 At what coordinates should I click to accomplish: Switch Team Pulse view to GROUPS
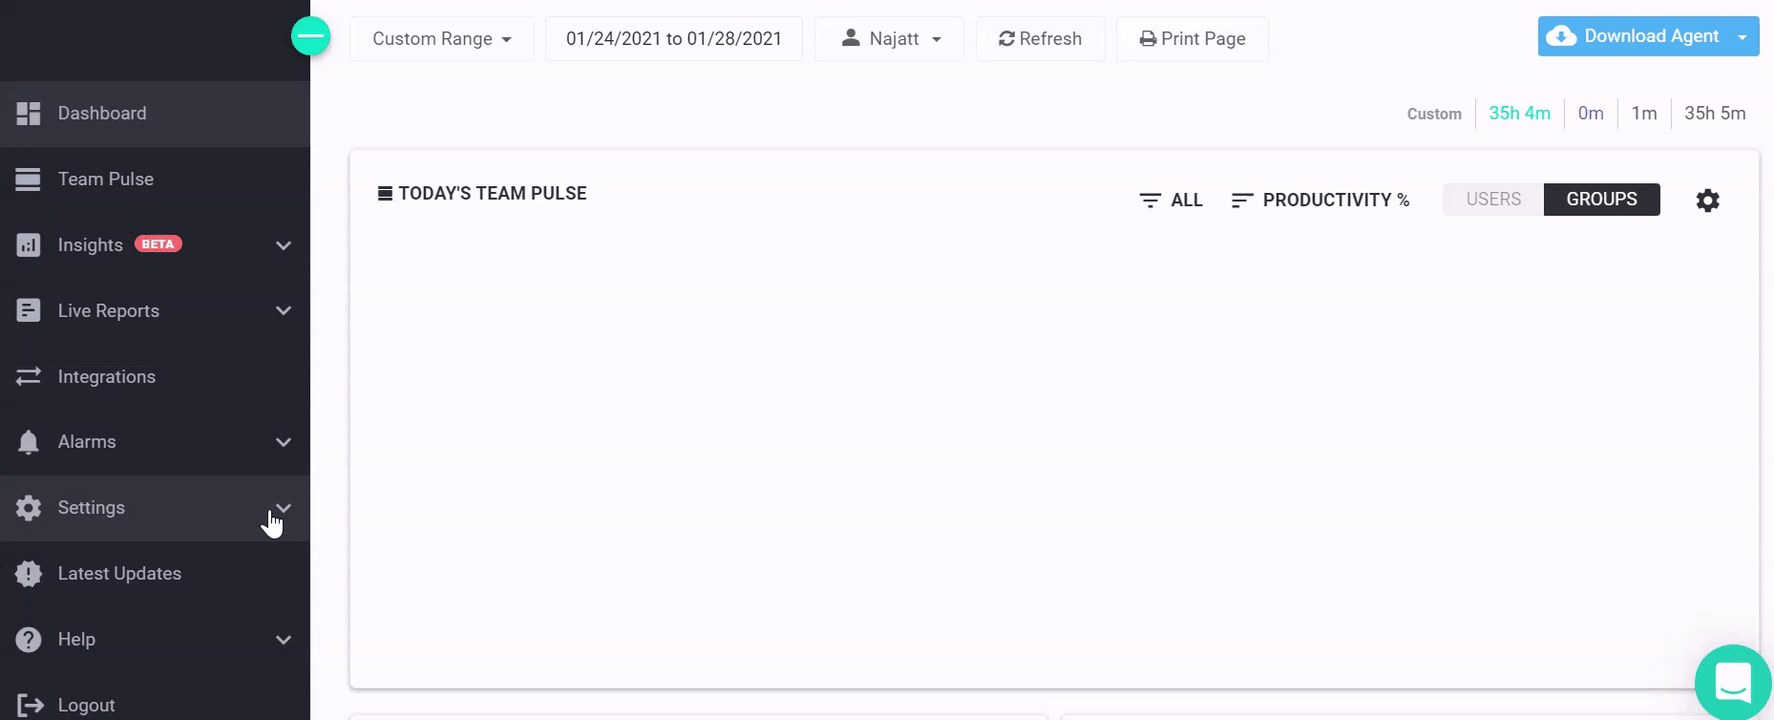pyautogui.click(x=1601, y=199)
